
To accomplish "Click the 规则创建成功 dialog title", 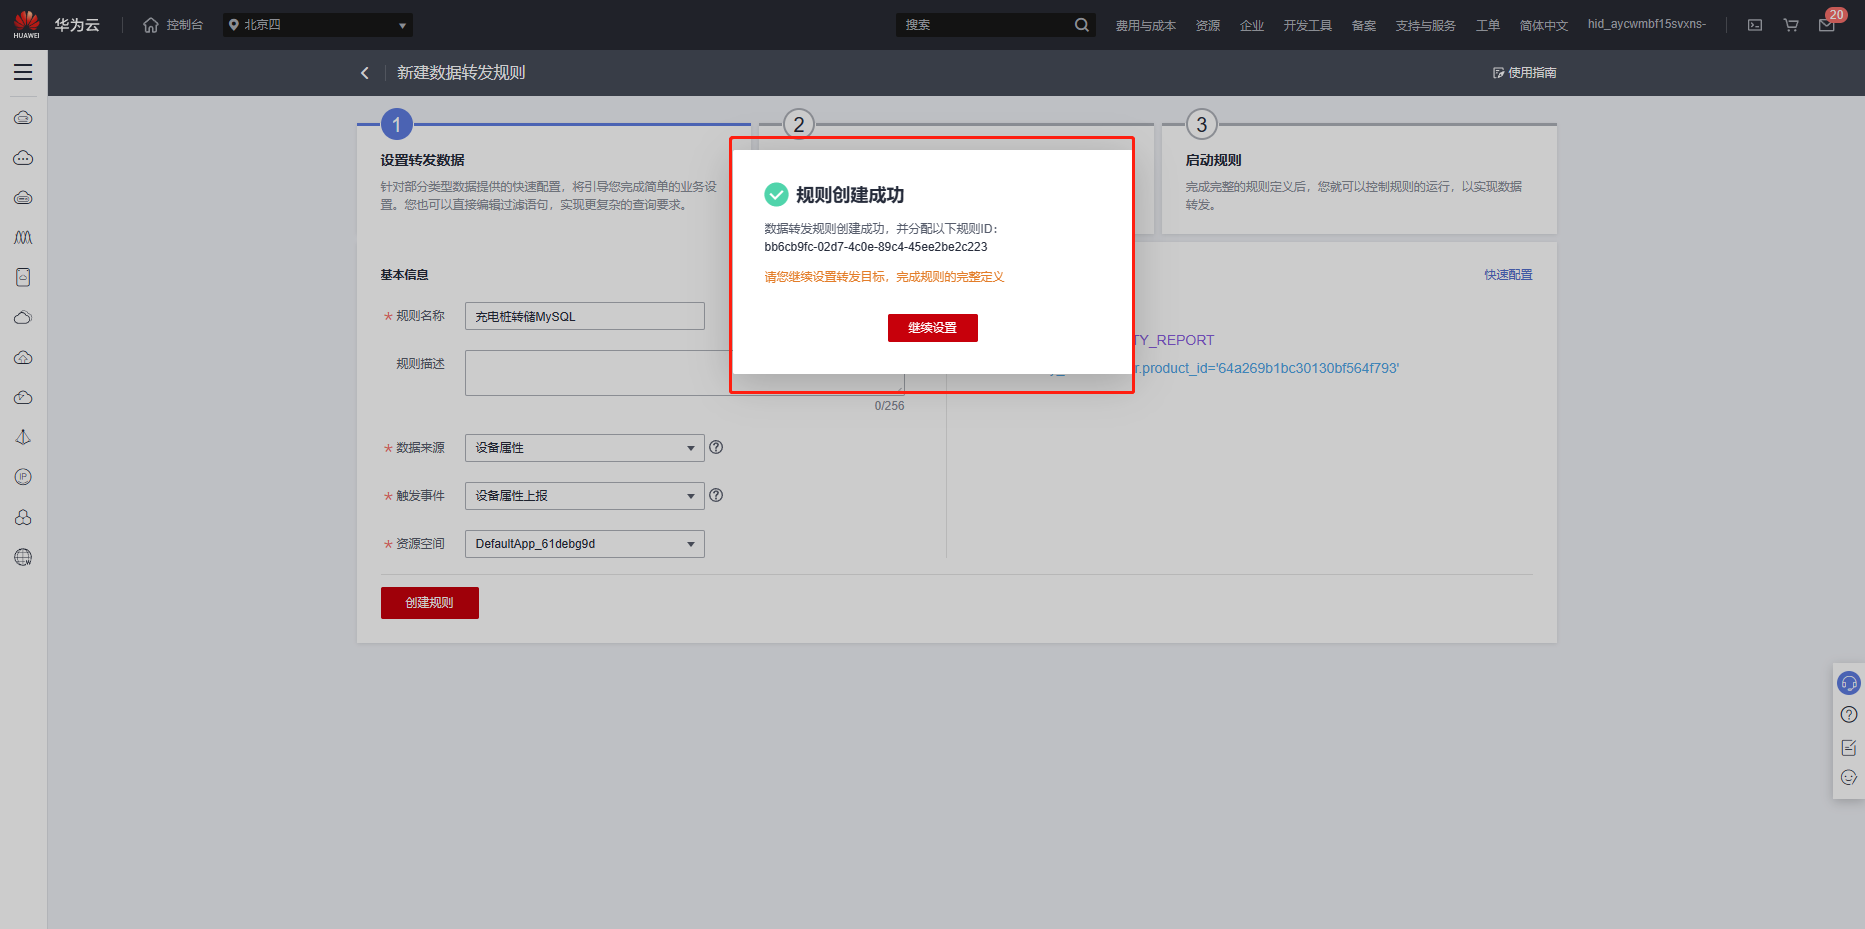I will (x=849, y=195).
